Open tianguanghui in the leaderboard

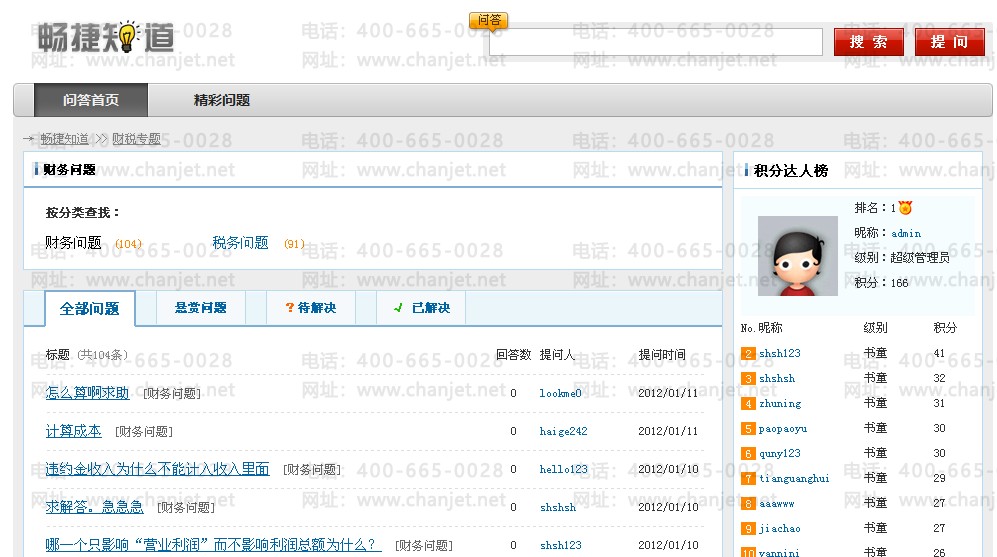click(794, 479)
